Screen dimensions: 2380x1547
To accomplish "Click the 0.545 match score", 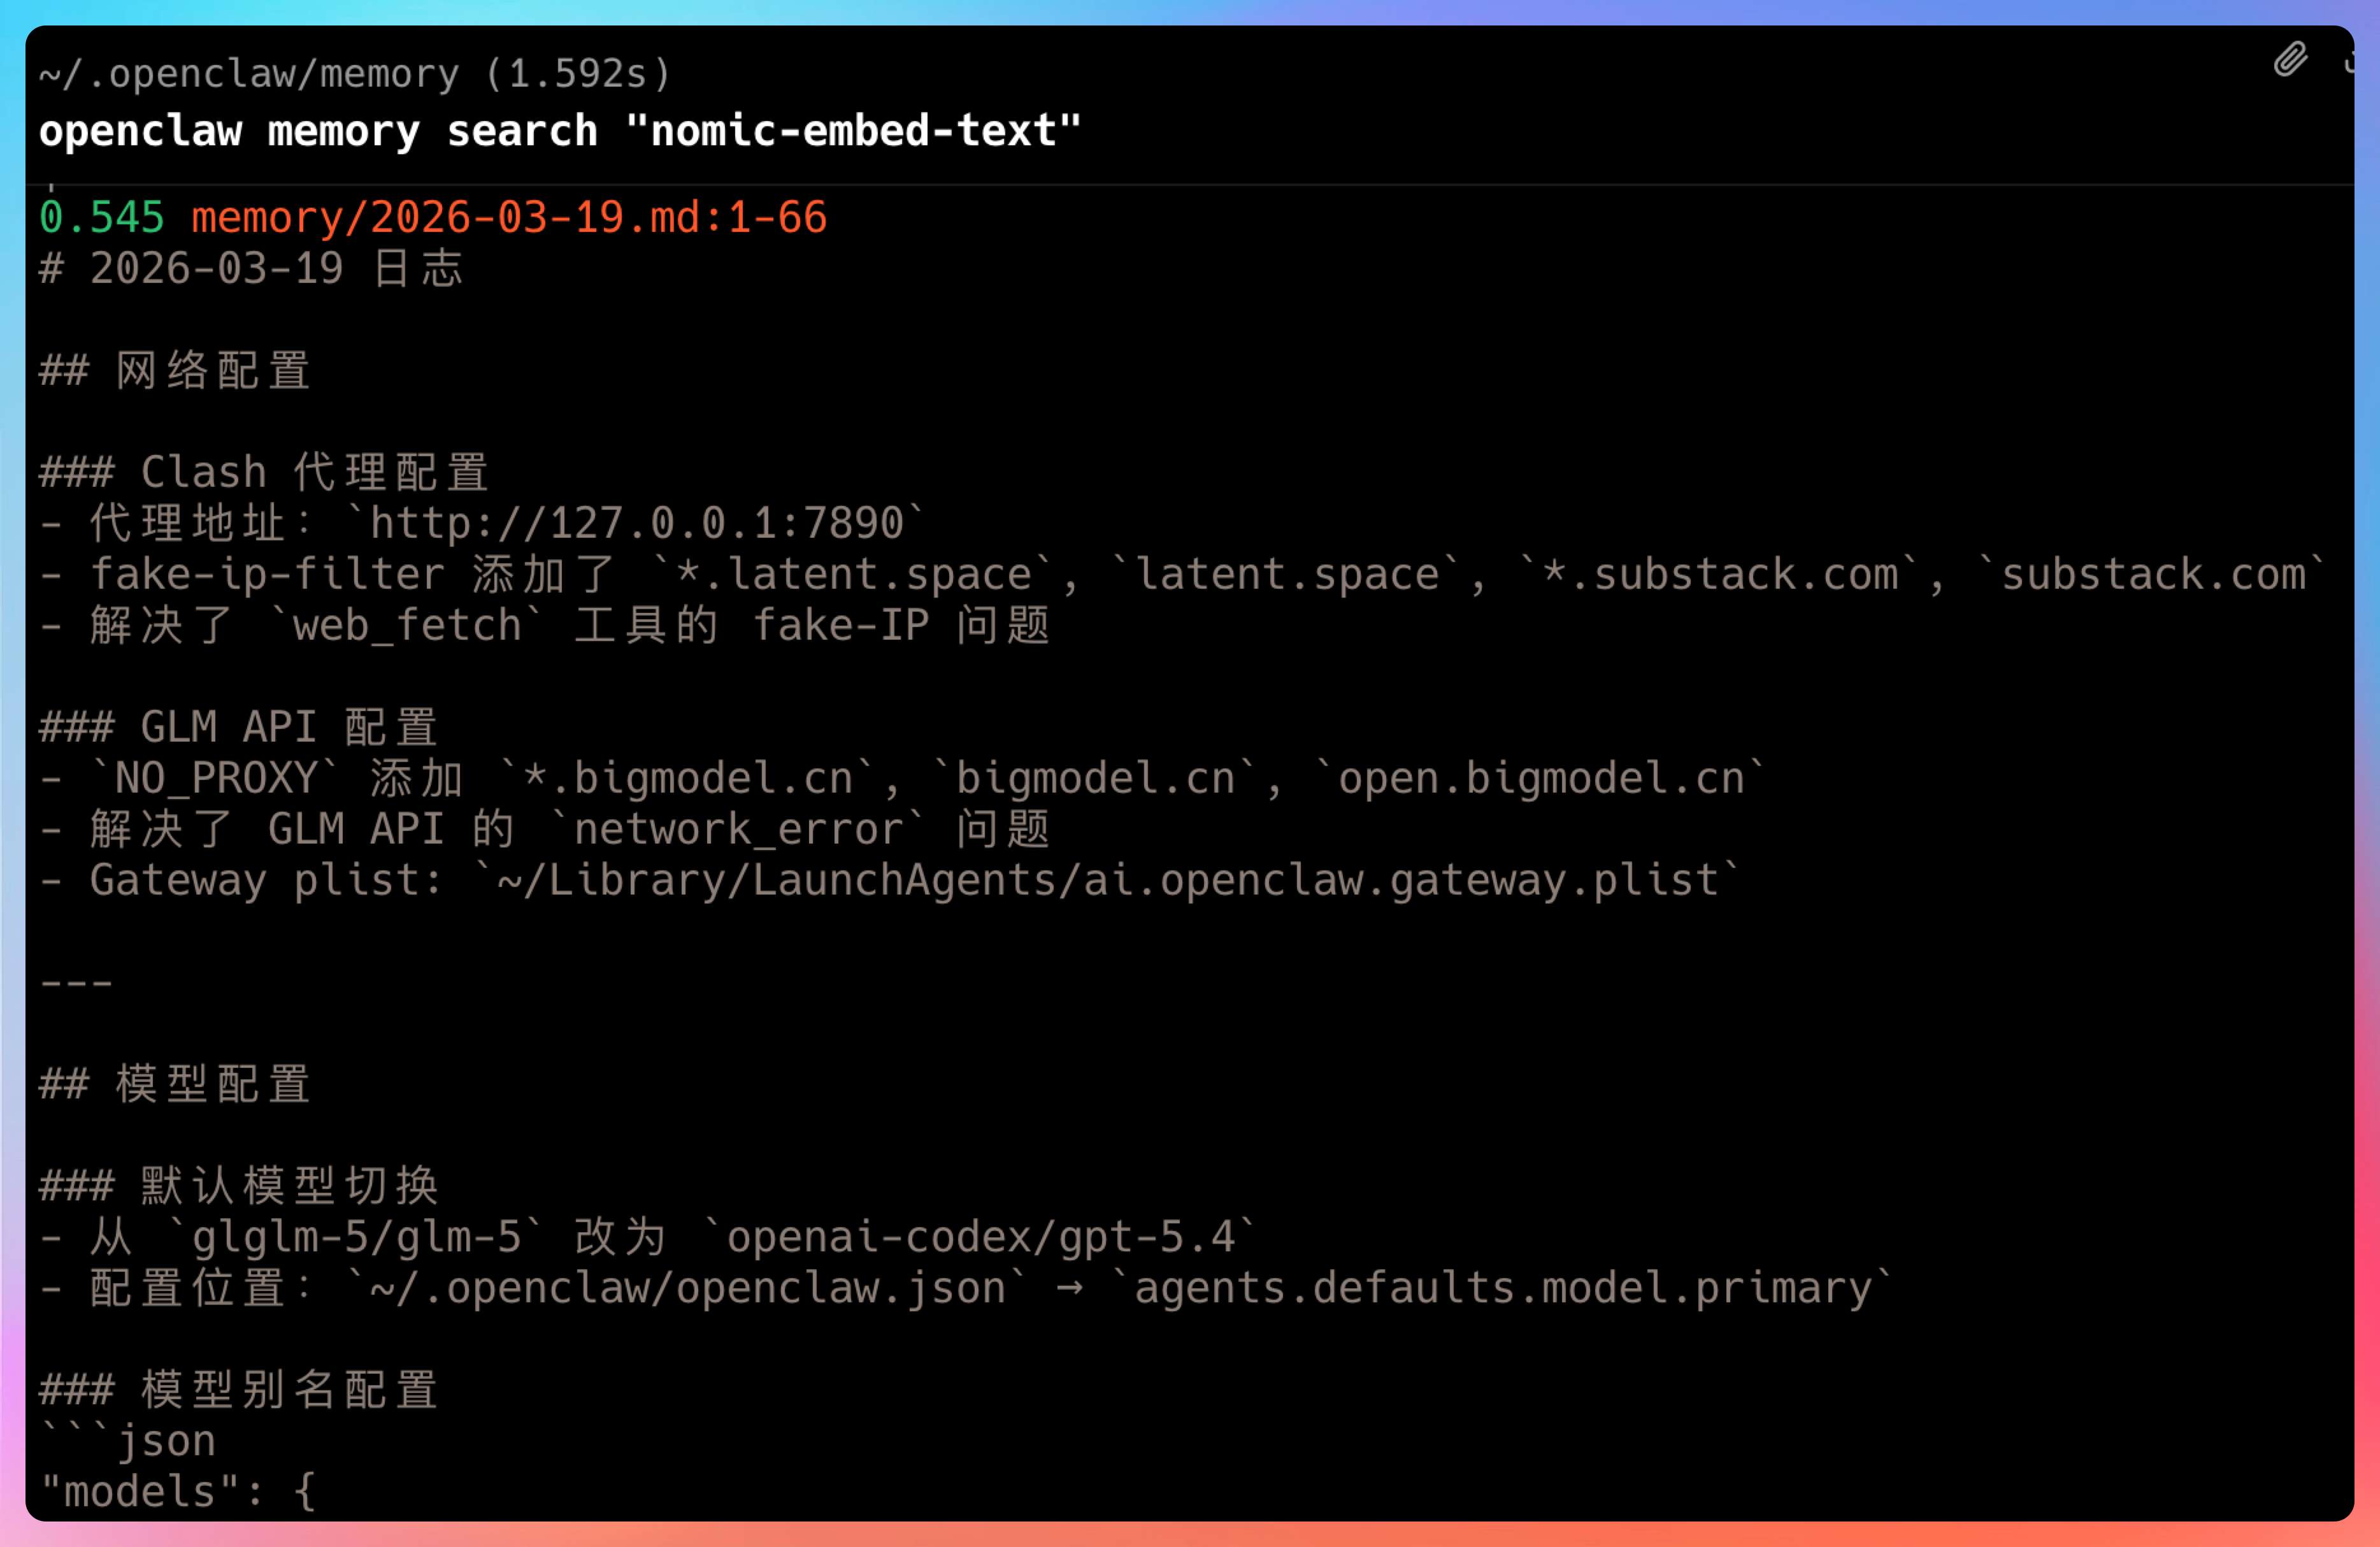I will (101, 218).
